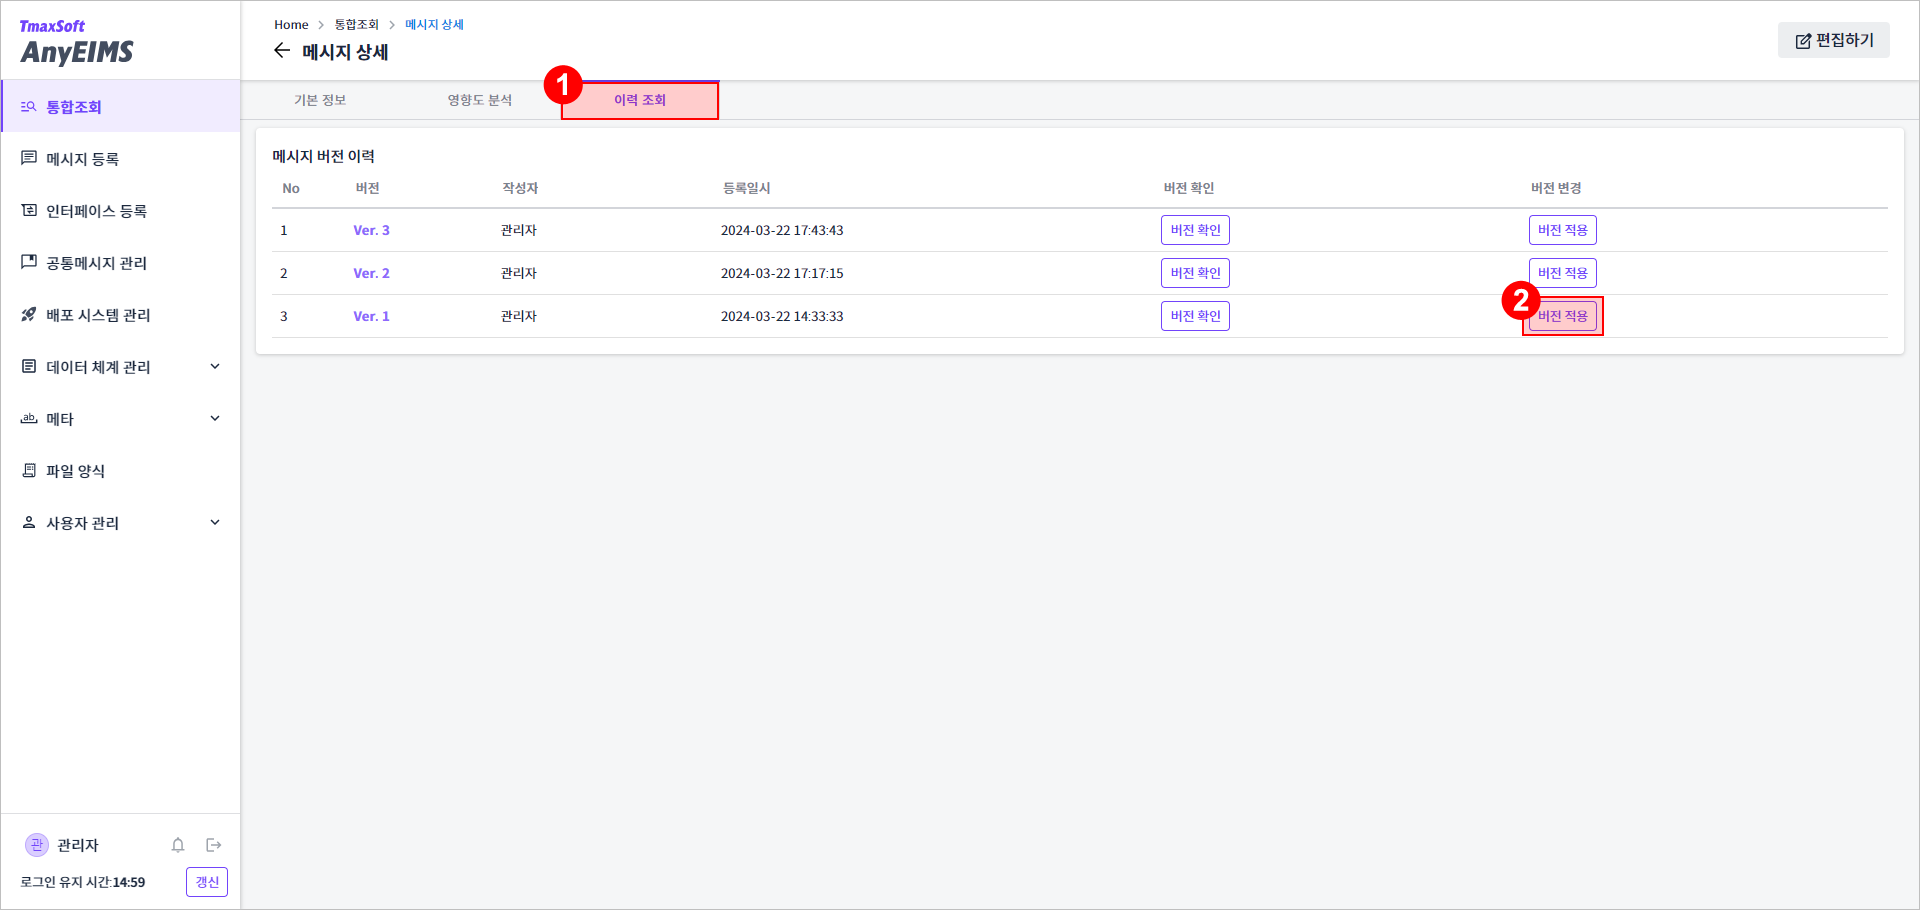The image size is (1920, 910).
Task: Click the back arrow beside 메시지 상세
Action: tap(282, 51)
